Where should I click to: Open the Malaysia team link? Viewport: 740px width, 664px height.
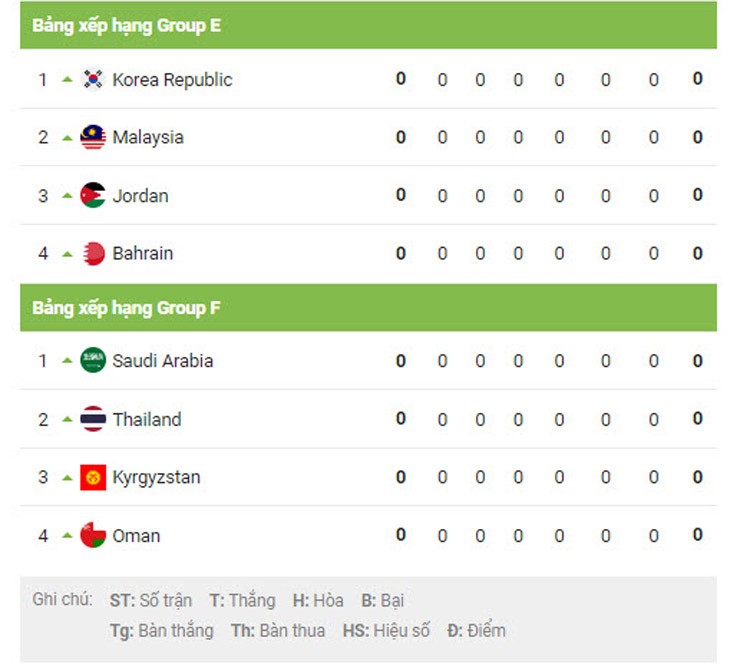tap(148, 138)
